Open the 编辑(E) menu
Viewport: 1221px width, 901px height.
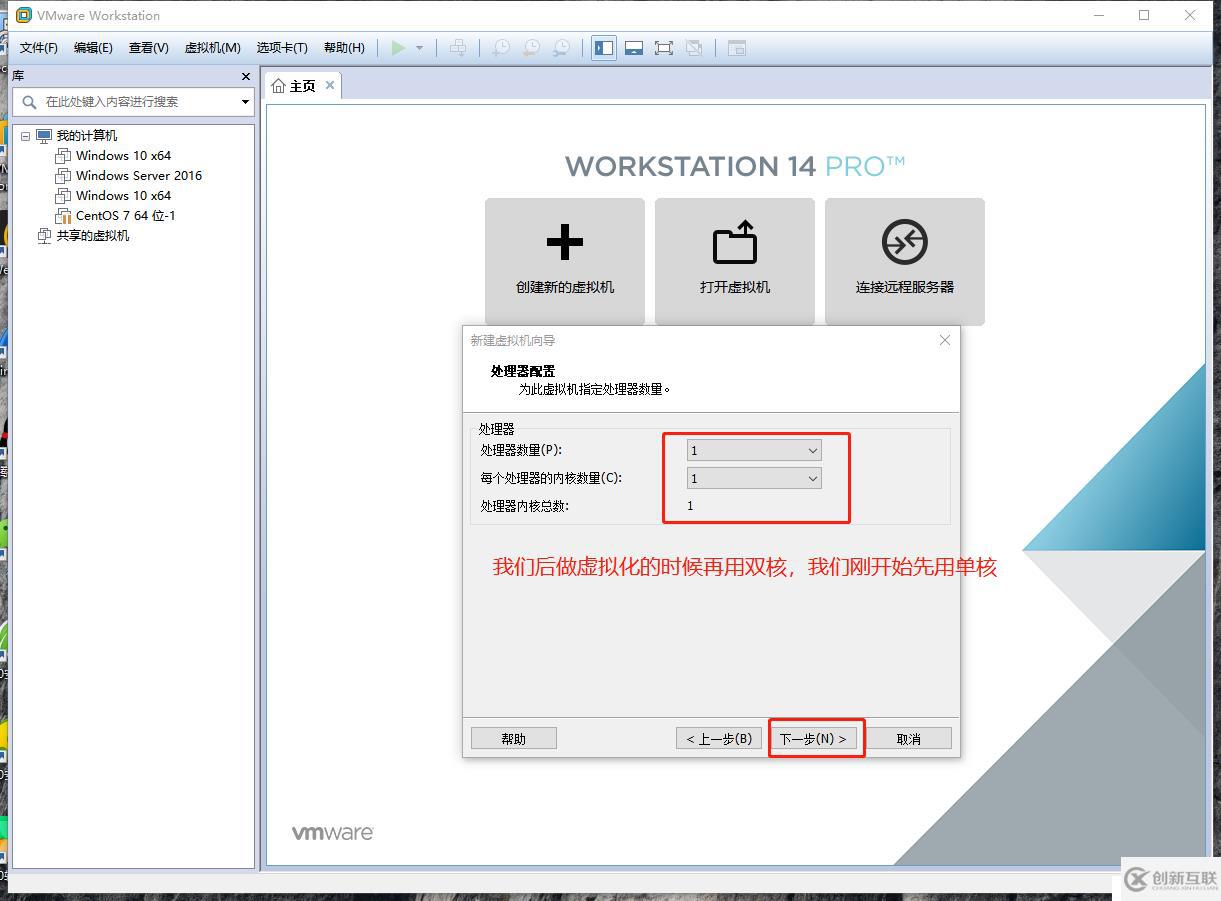tap(93, 48)
